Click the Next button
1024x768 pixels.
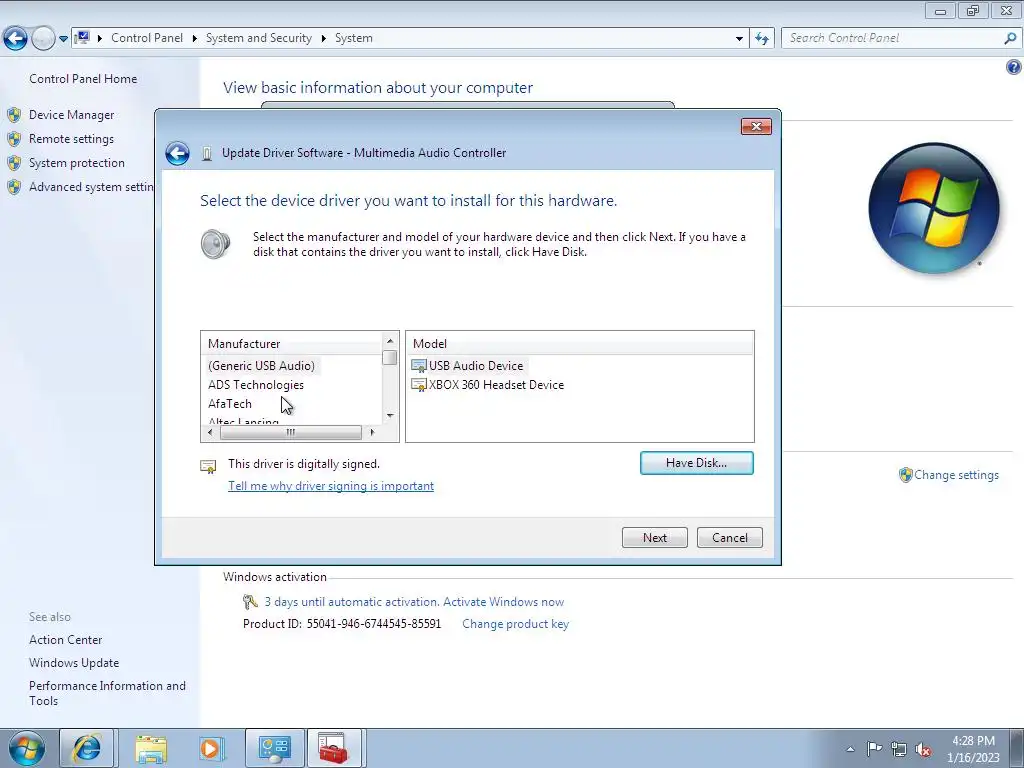click(654, 537)
